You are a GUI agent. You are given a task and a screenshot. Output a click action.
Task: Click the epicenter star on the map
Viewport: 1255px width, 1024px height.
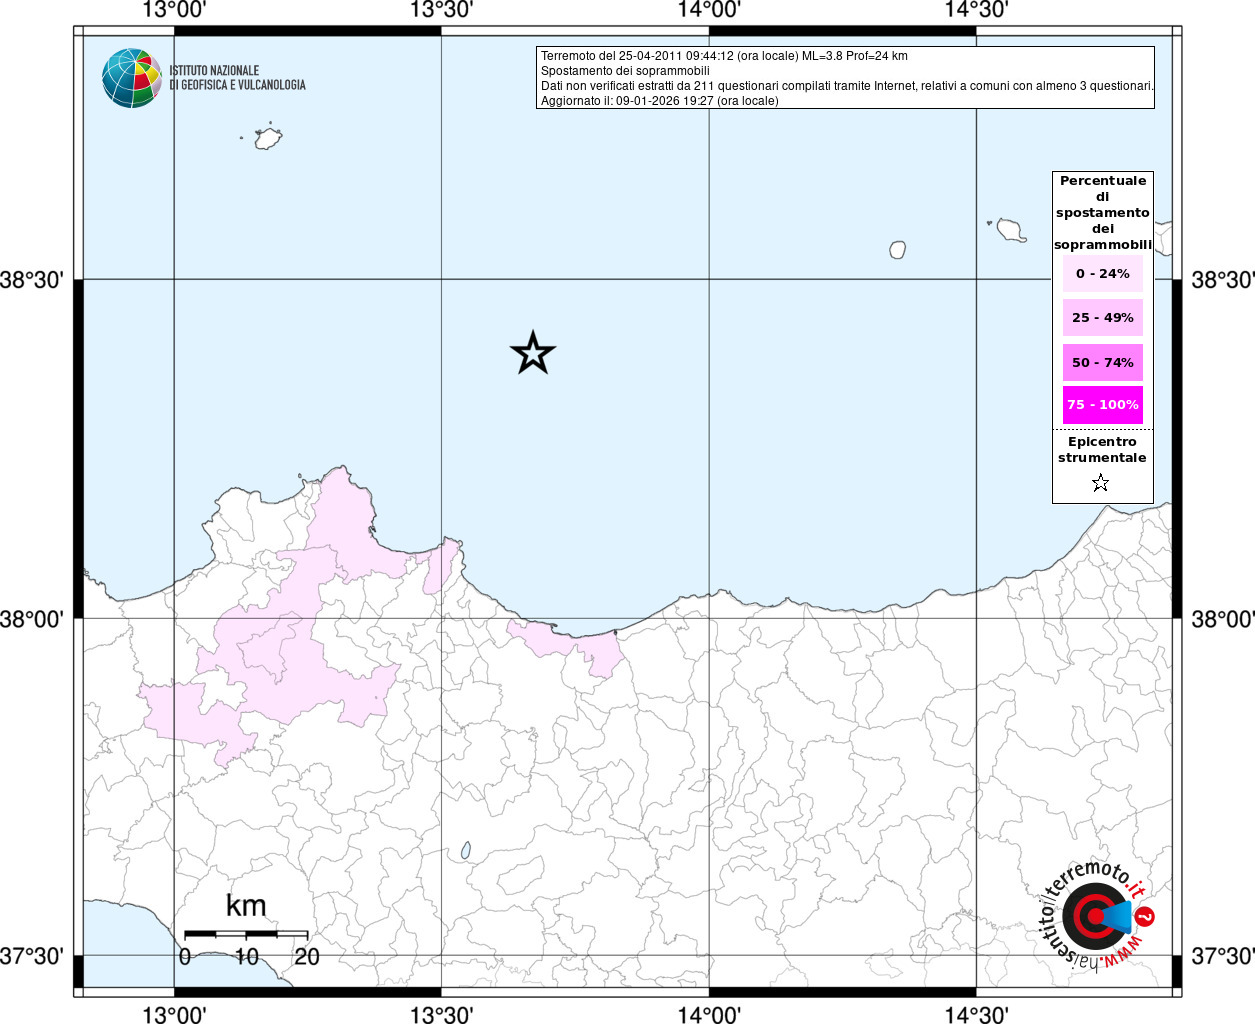tap(533, 353)
